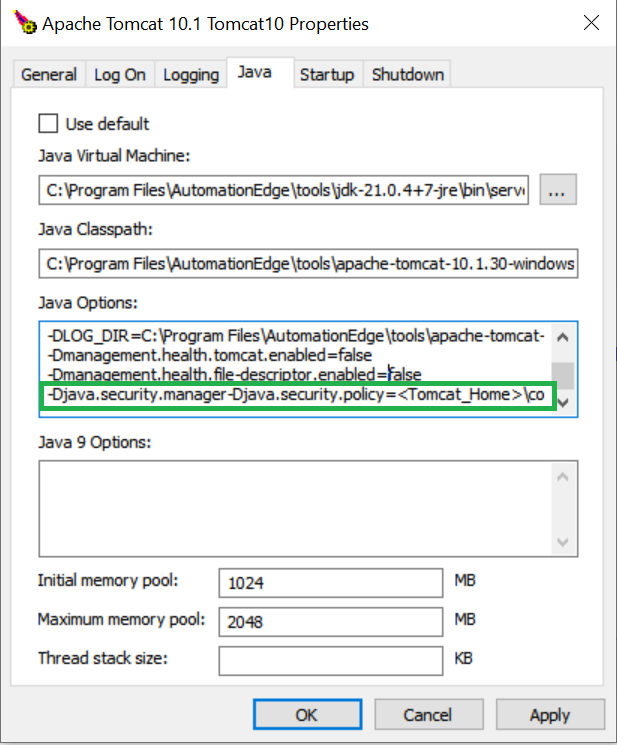Screen dimensions: 617x745
Task: Click the management.health.file-descriptor.enabled=false line
Action: 234,374
